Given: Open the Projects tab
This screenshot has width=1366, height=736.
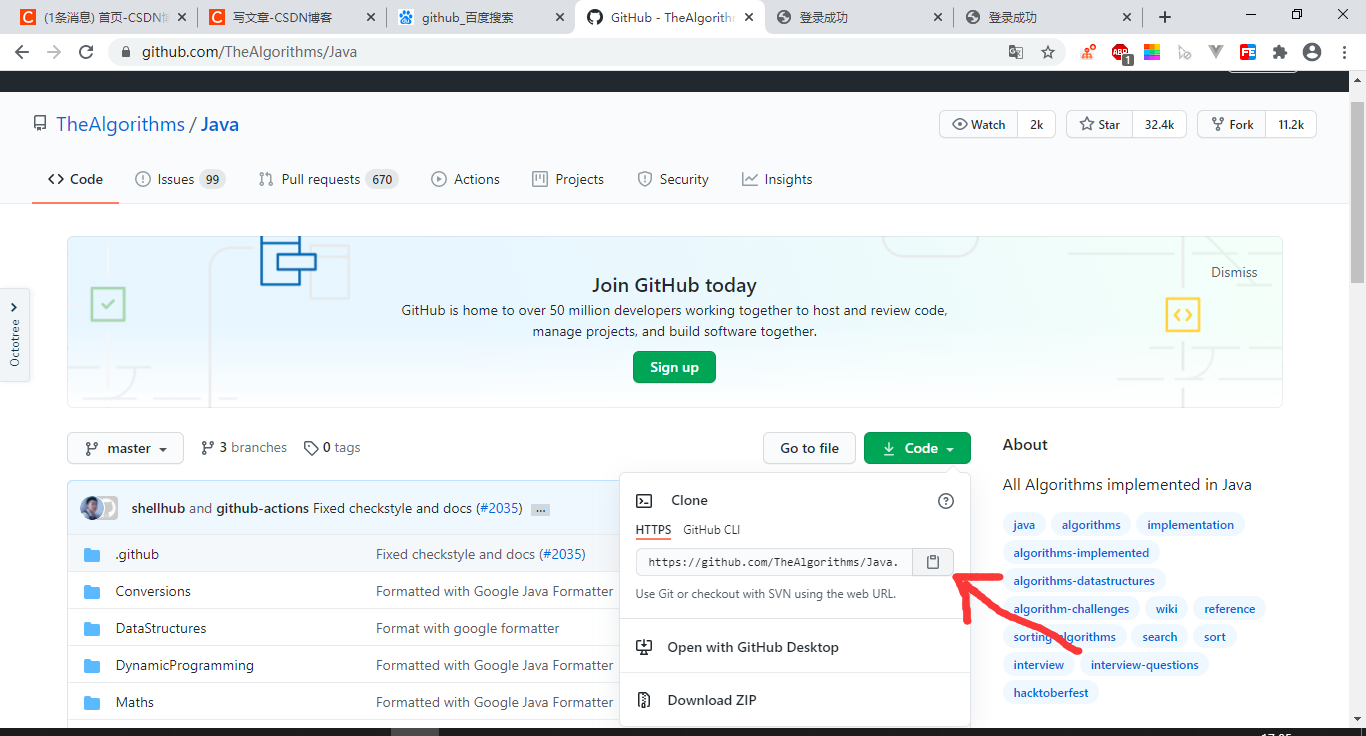Looking at the screenshot, I should 568,179.
